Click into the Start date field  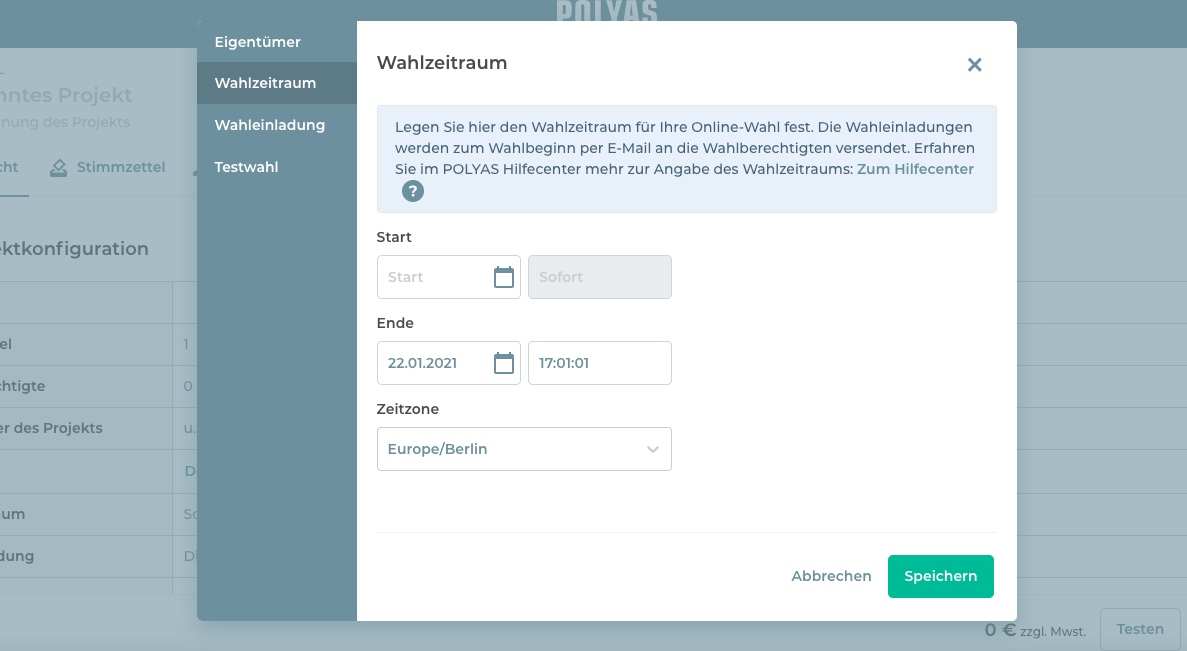point(435,277)
